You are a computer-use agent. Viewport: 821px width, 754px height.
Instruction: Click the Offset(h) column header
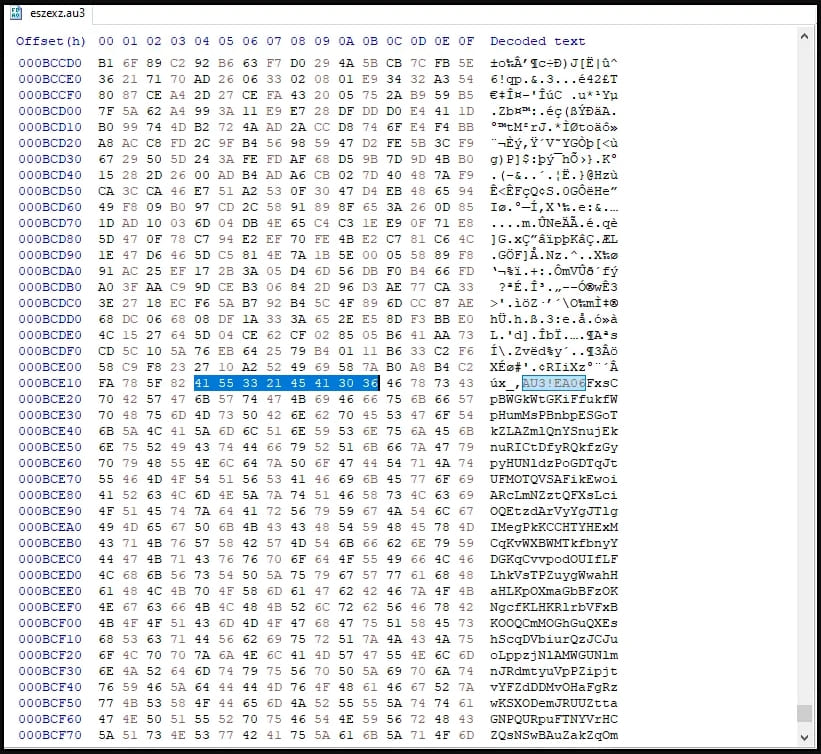click(51, 41)
